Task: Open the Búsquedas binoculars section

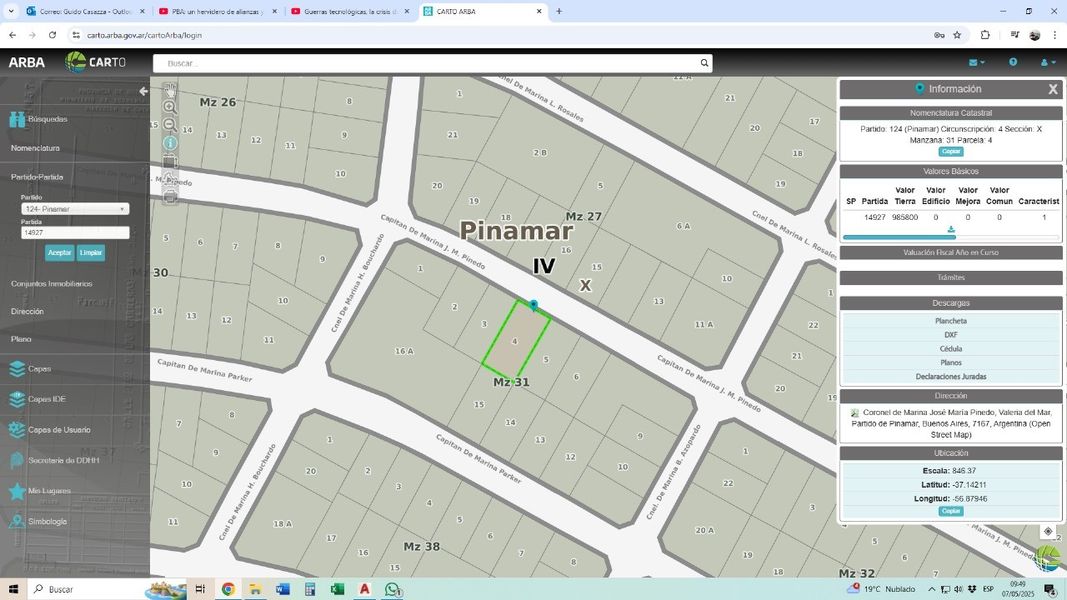Action: 39,119
